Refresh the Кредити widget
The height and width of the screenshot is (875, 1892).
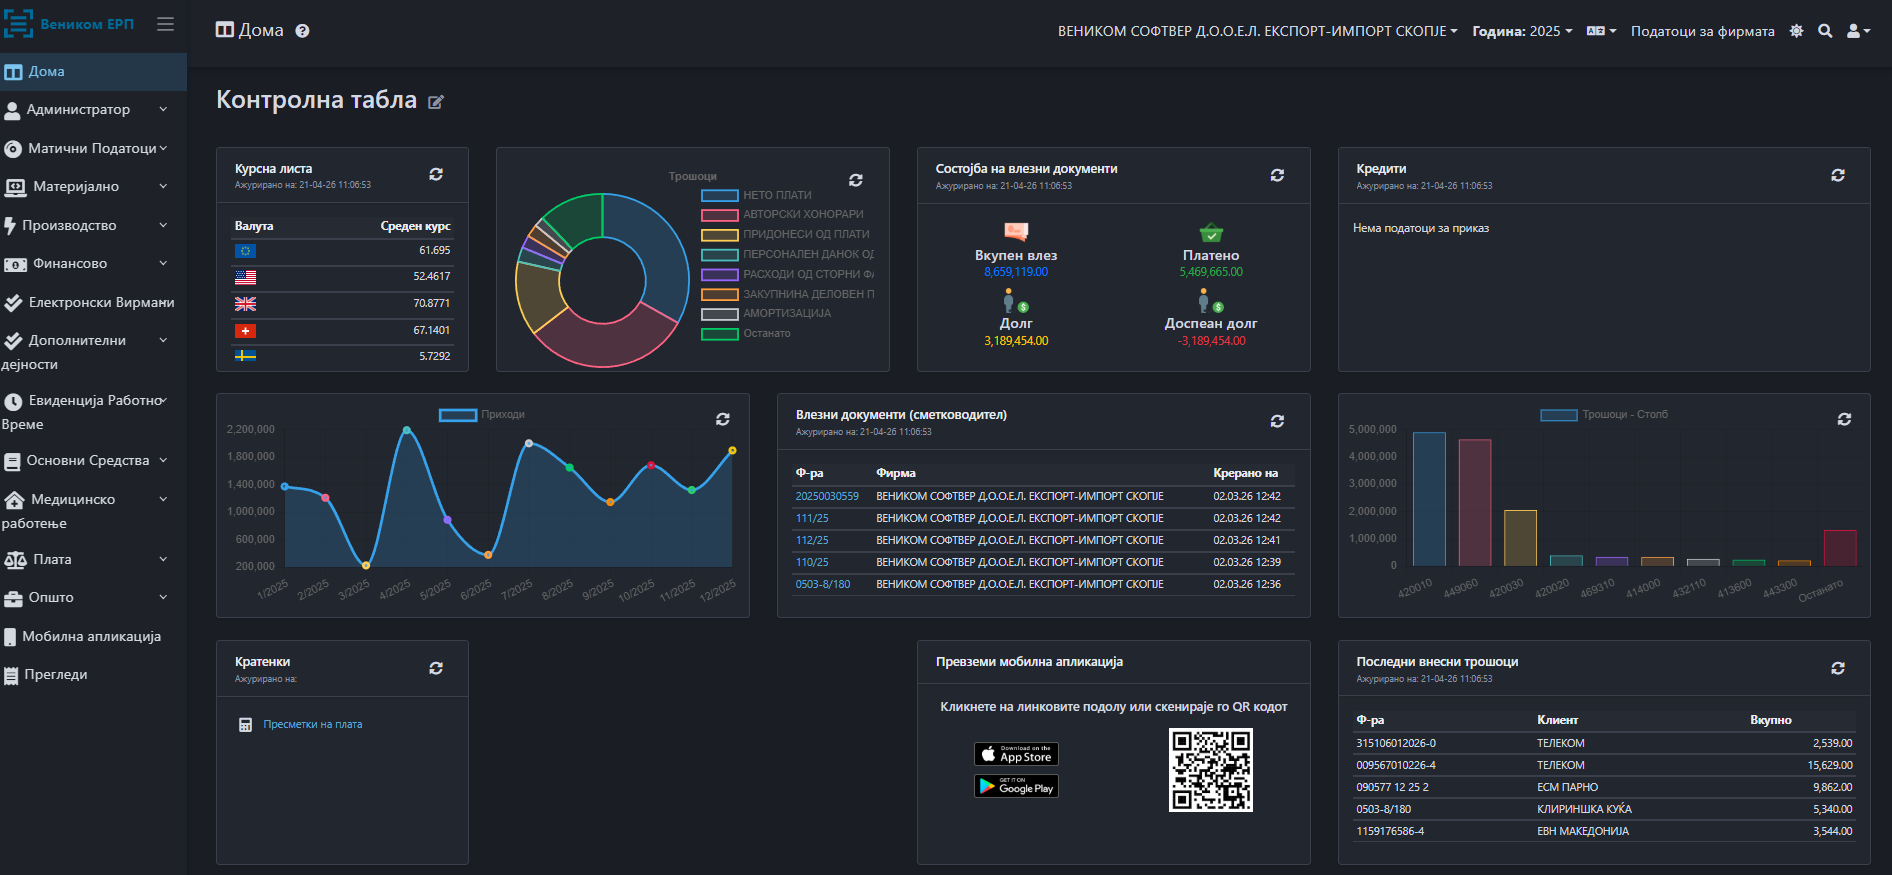(1838, 175)
